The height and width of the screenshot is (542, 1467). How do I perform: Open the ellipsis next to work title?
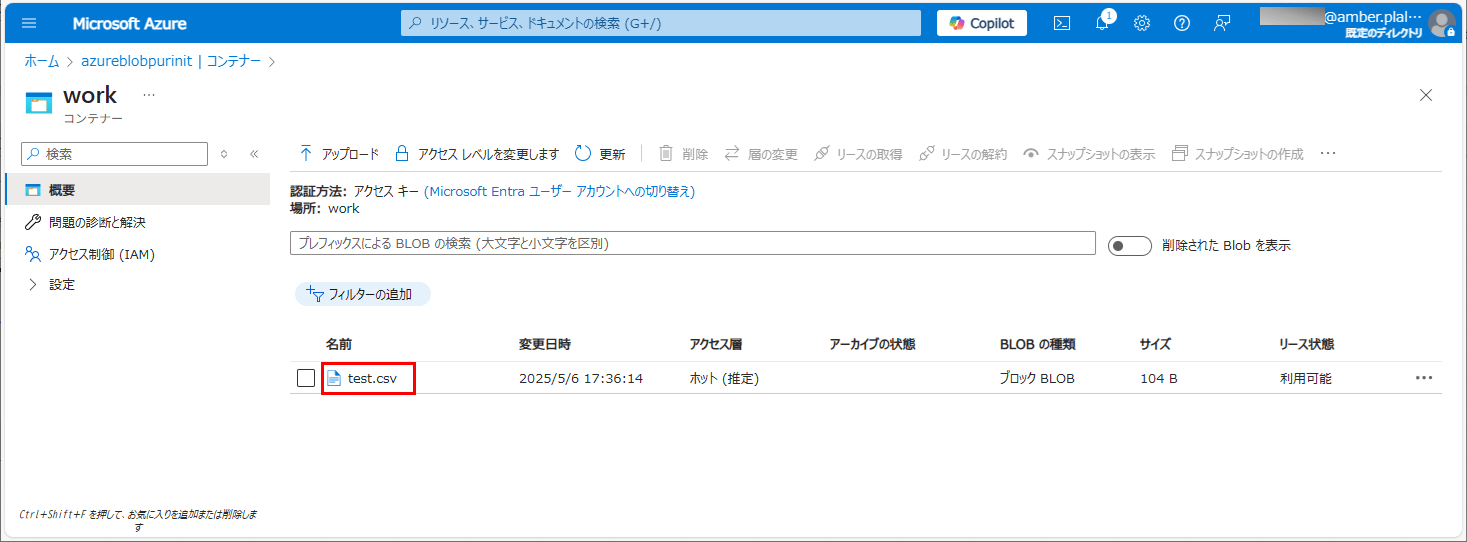click(x=149, y=95)
